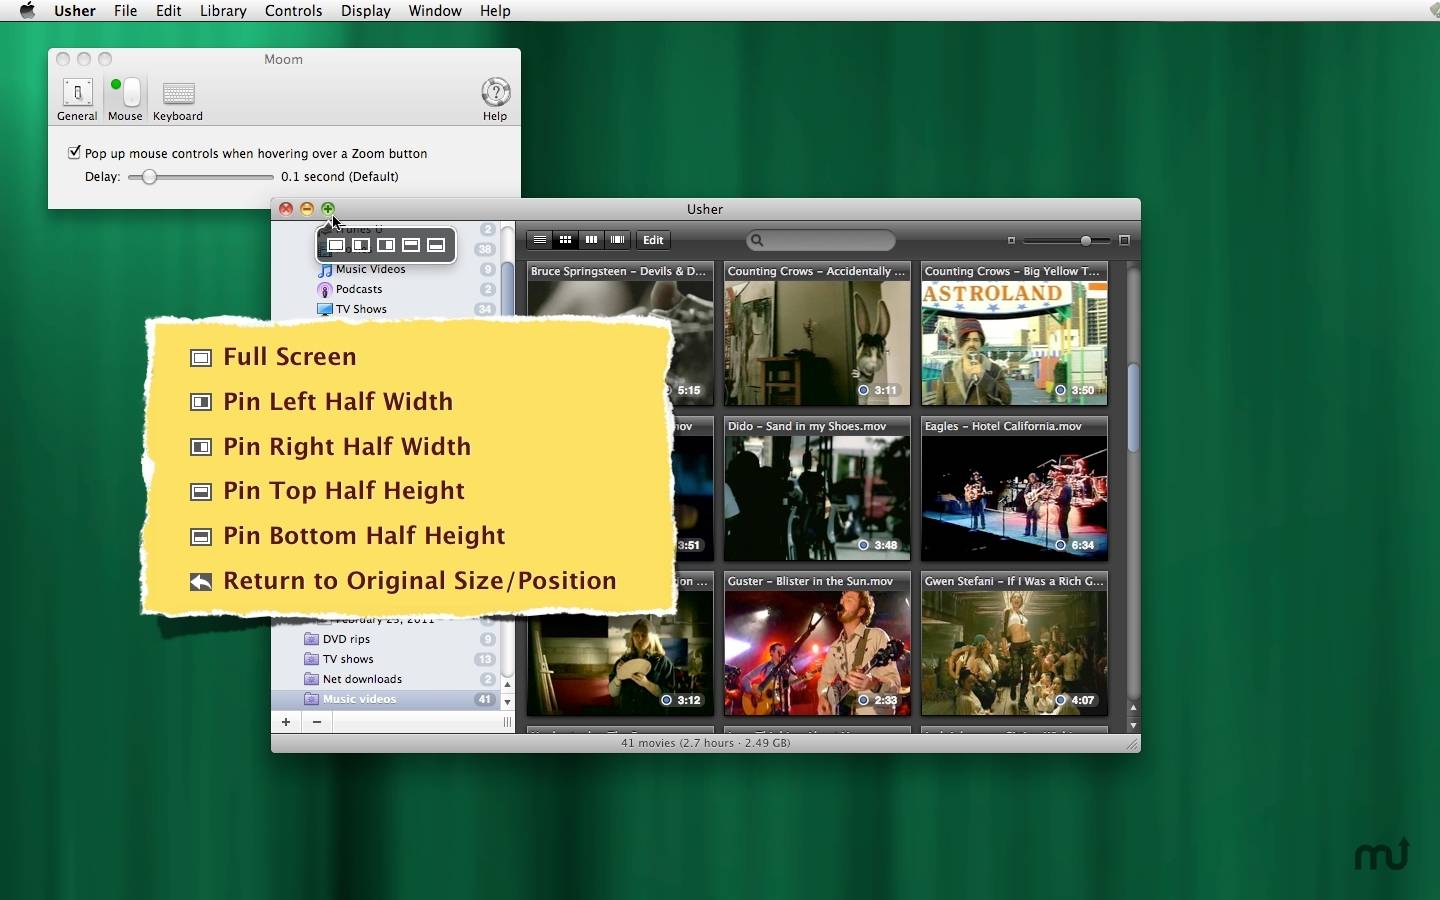
Task: Switch Usher to column view
Action: [x=592, y=240]
